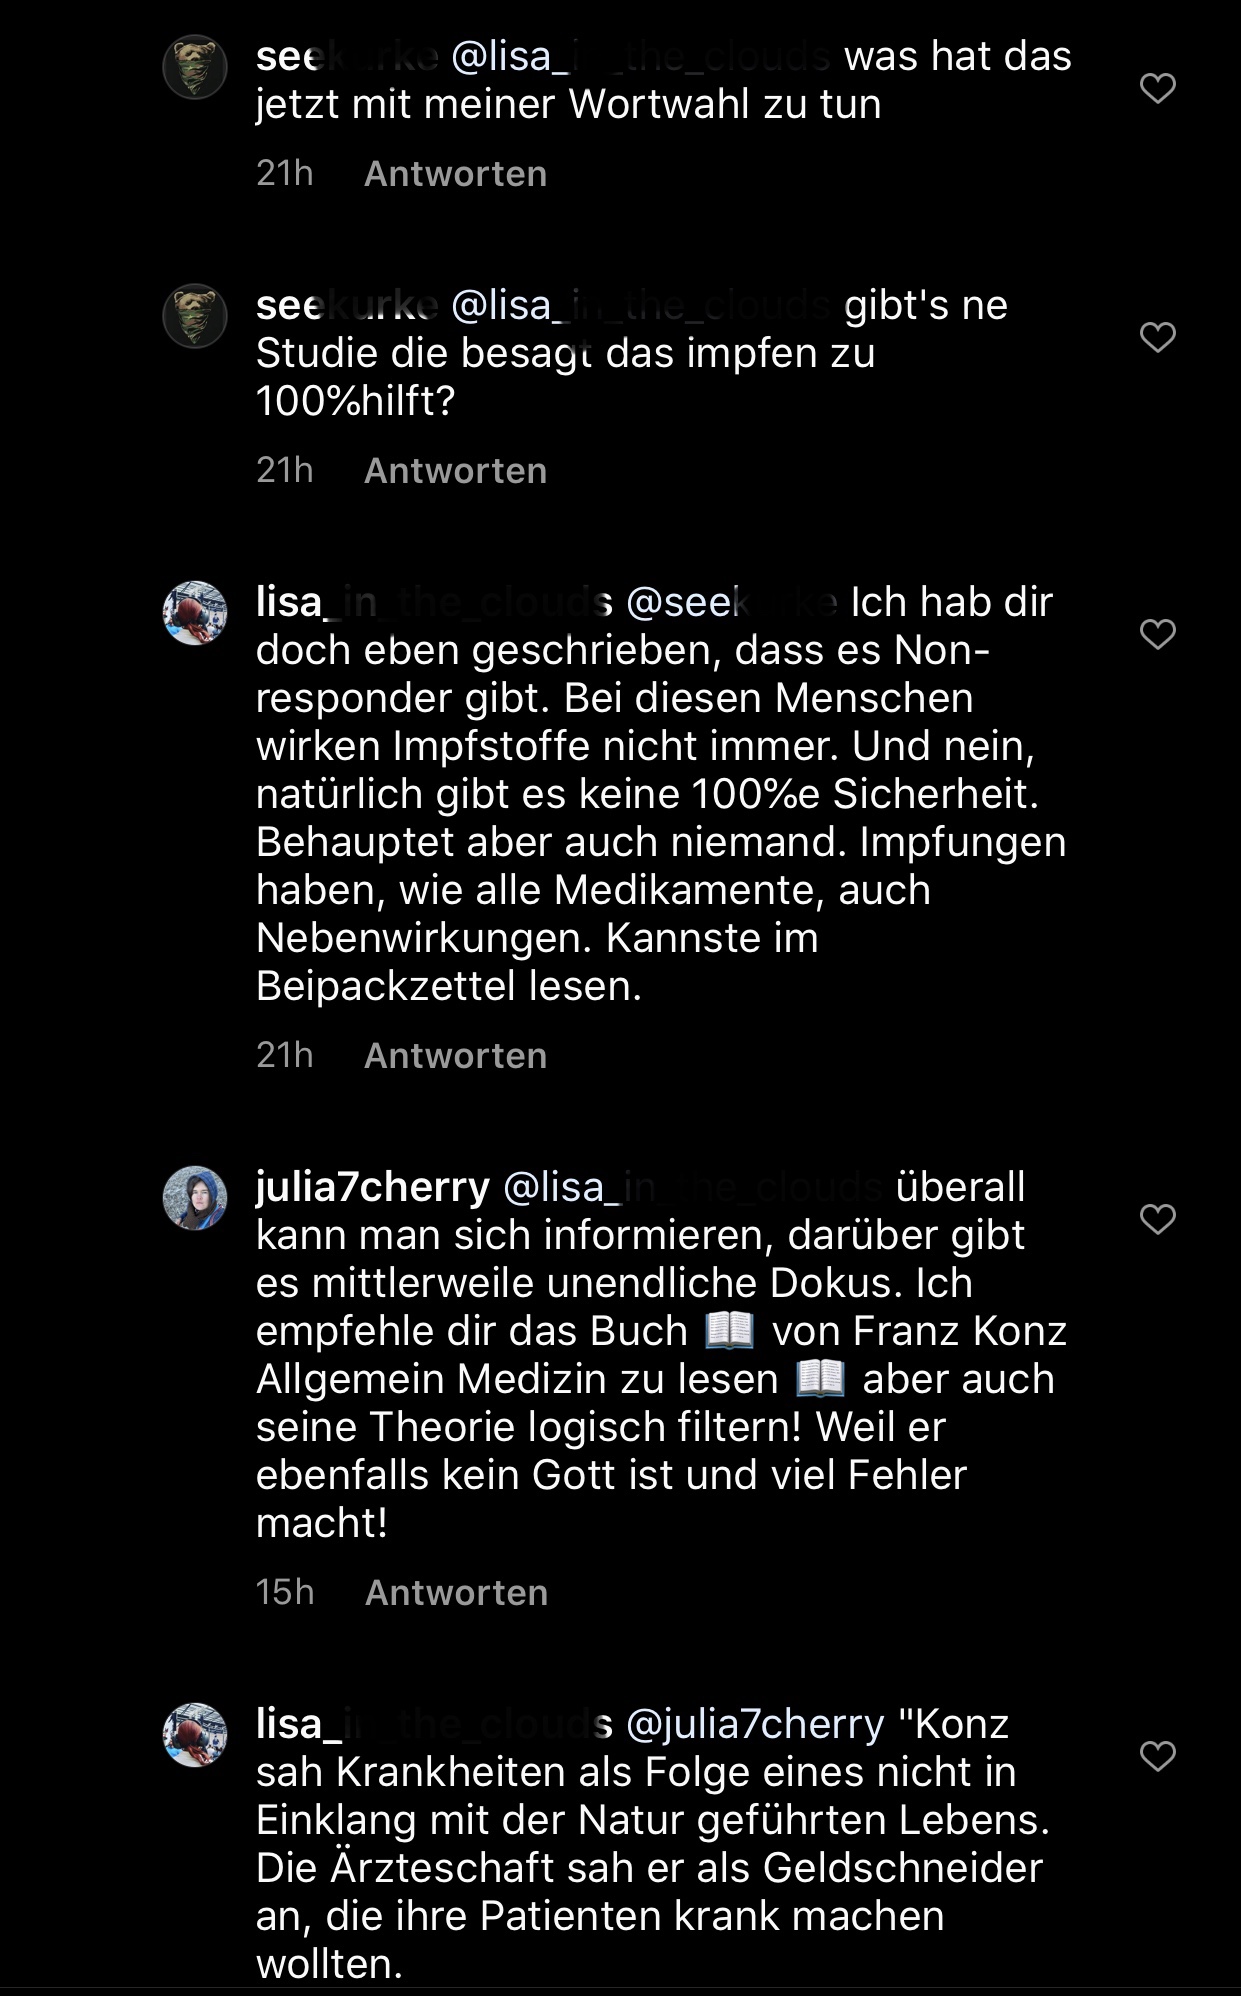
Task: Like the "Wortwahl" comment with the heart
Action: pos(1157,88)
